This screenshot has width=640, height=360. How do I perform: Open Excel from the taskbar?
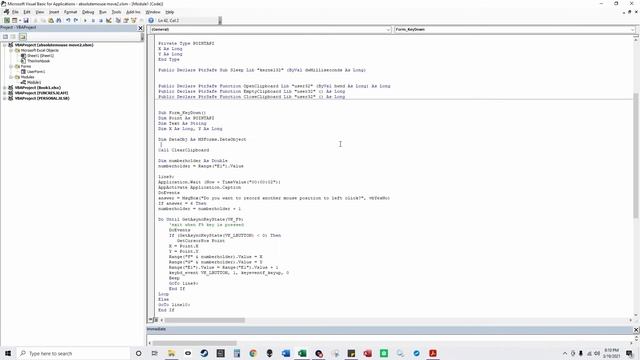[302, 353]
